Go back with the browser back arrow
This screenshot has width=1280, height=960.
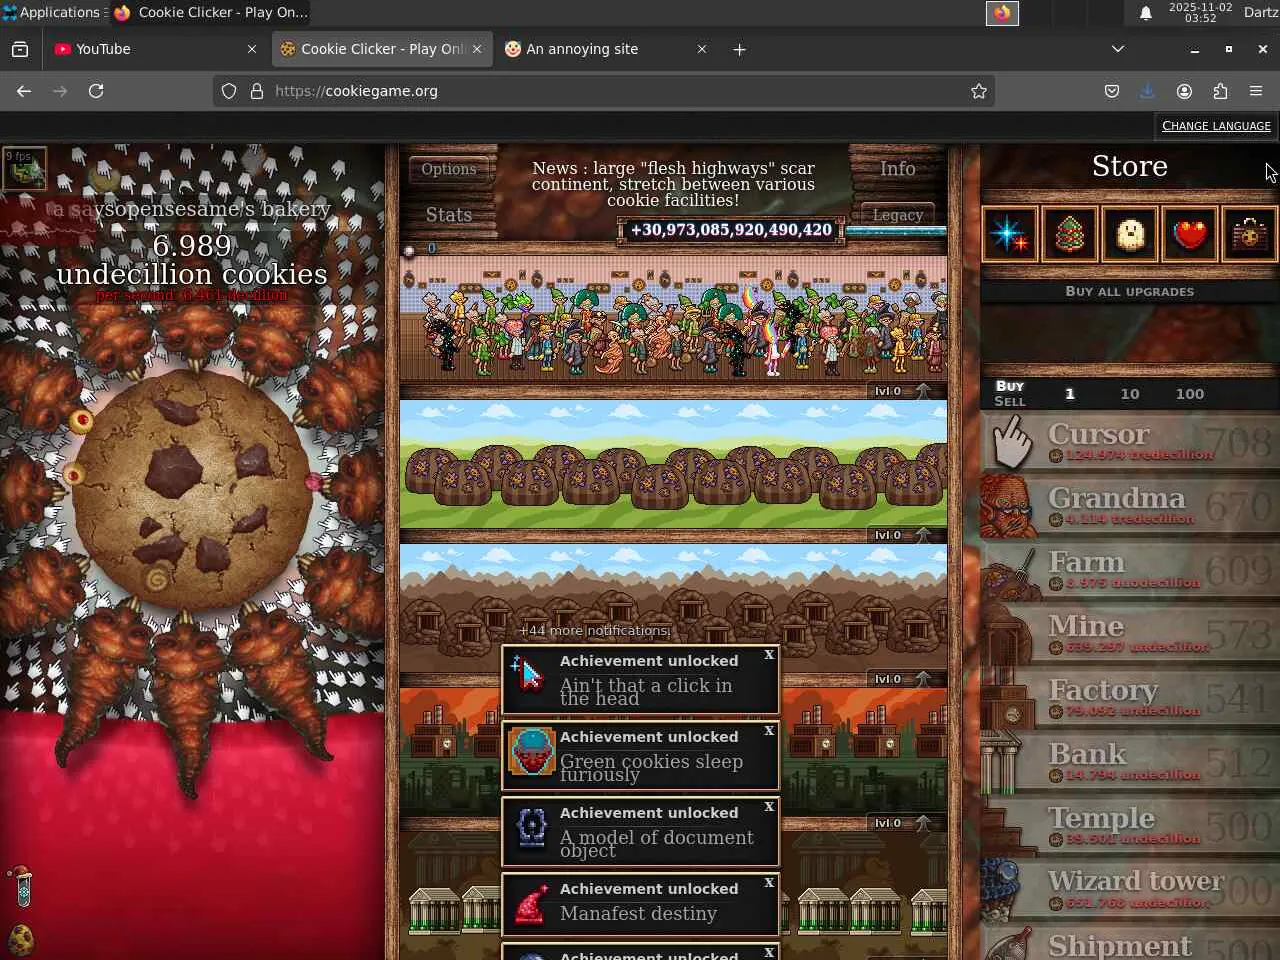(x=24, y=91)
